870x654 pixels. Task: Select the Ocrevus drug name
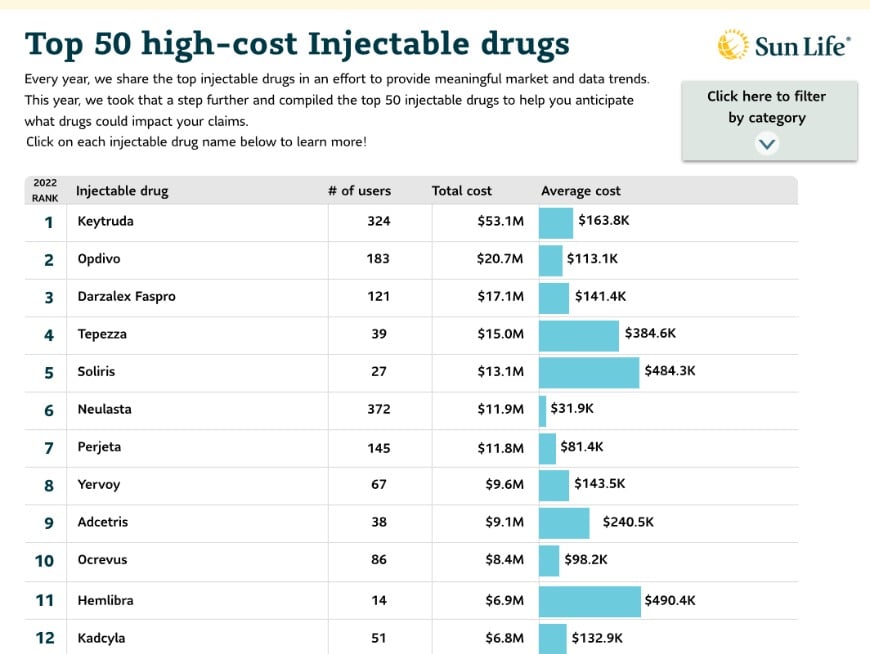(99, 561)
